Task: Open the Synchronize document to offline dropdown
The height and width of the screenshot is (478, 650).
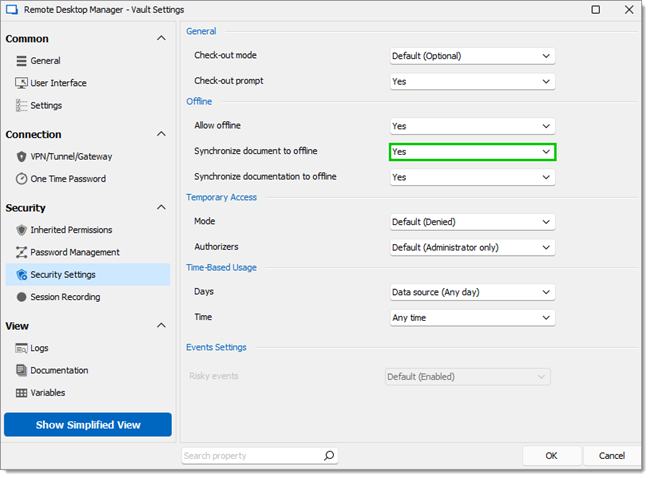Action: (472, 152)
